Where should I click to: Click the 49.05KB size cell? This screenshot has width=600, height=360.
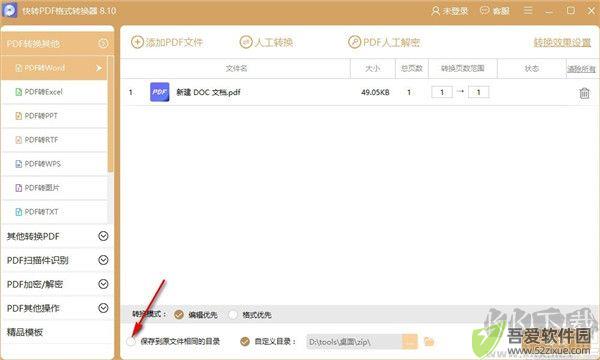point(375,92)
